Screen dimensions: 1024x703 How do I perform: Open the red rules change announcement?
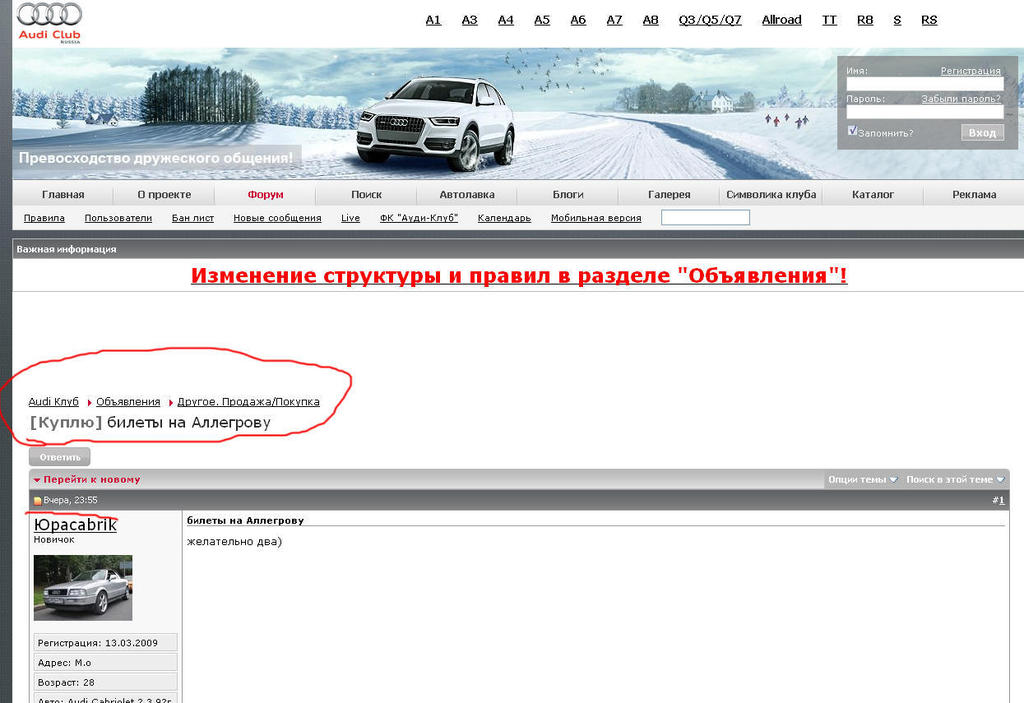519,275
